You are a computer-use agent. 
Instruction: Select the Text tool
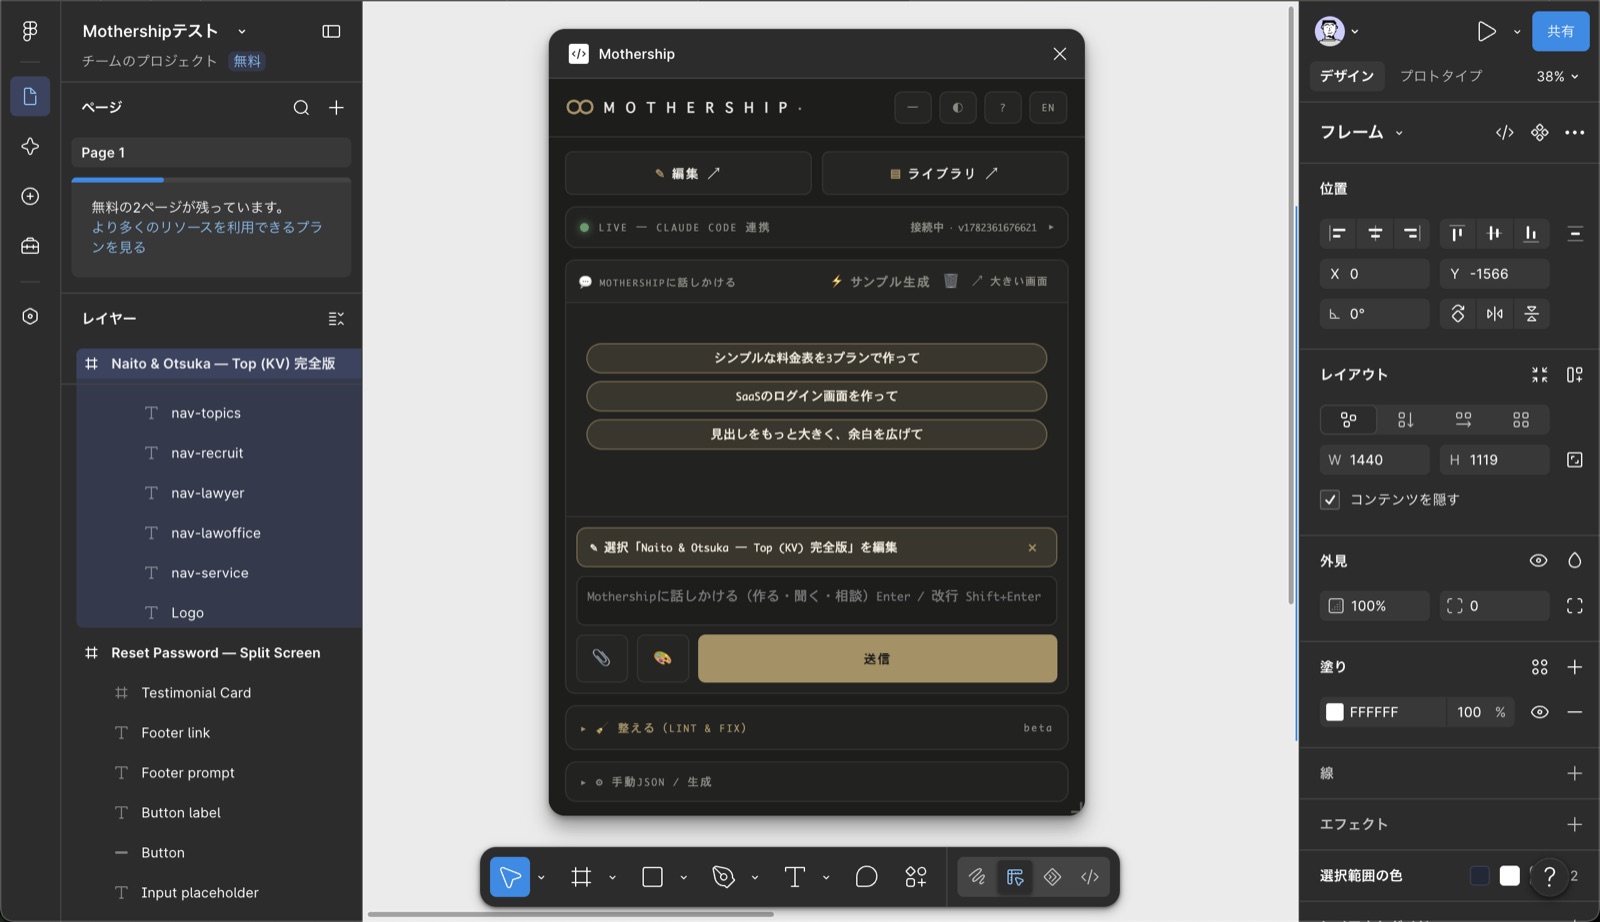[795, 877]
